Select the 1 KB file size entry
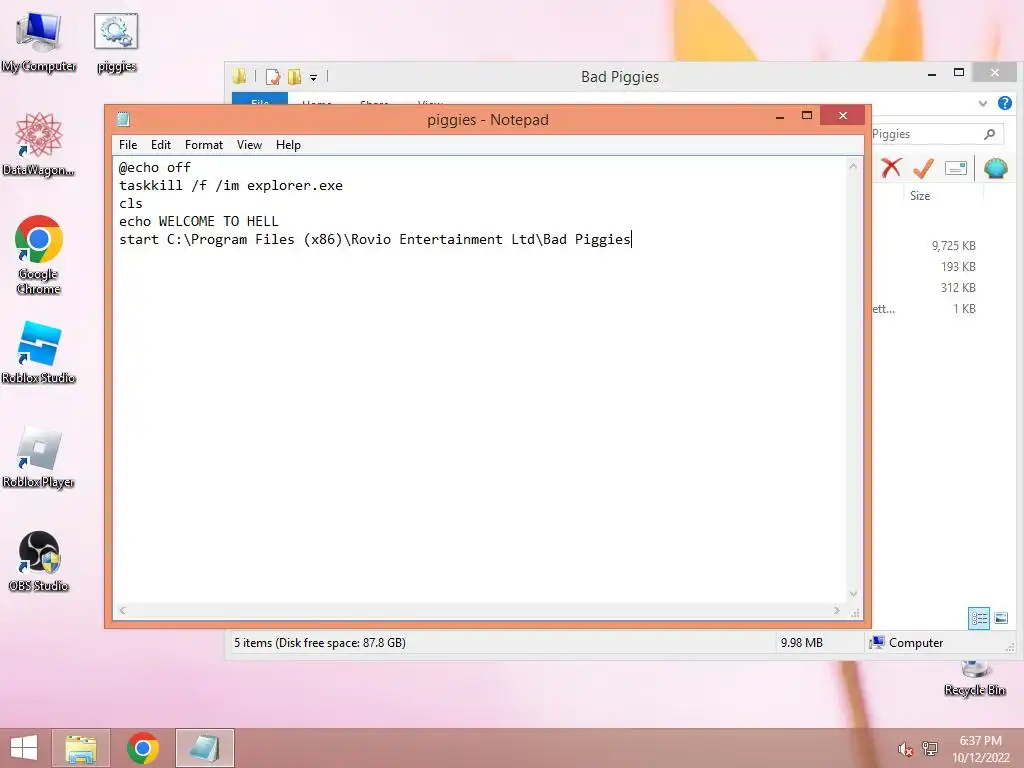 (x=964, y=308)
